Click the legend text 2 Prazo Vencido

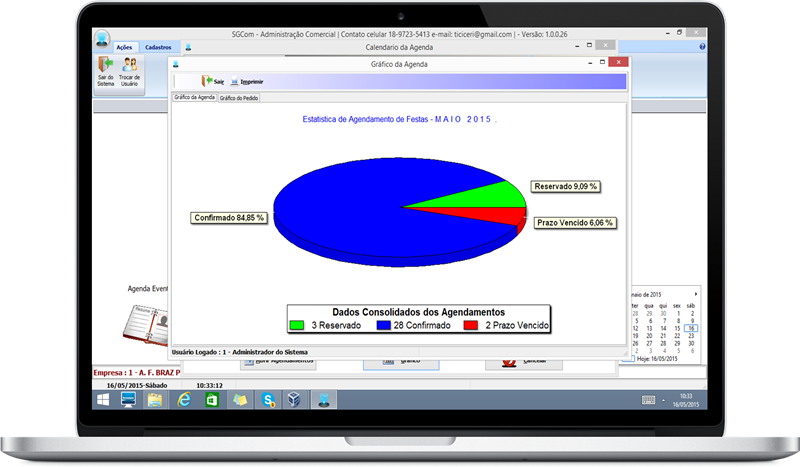[517, 325]
